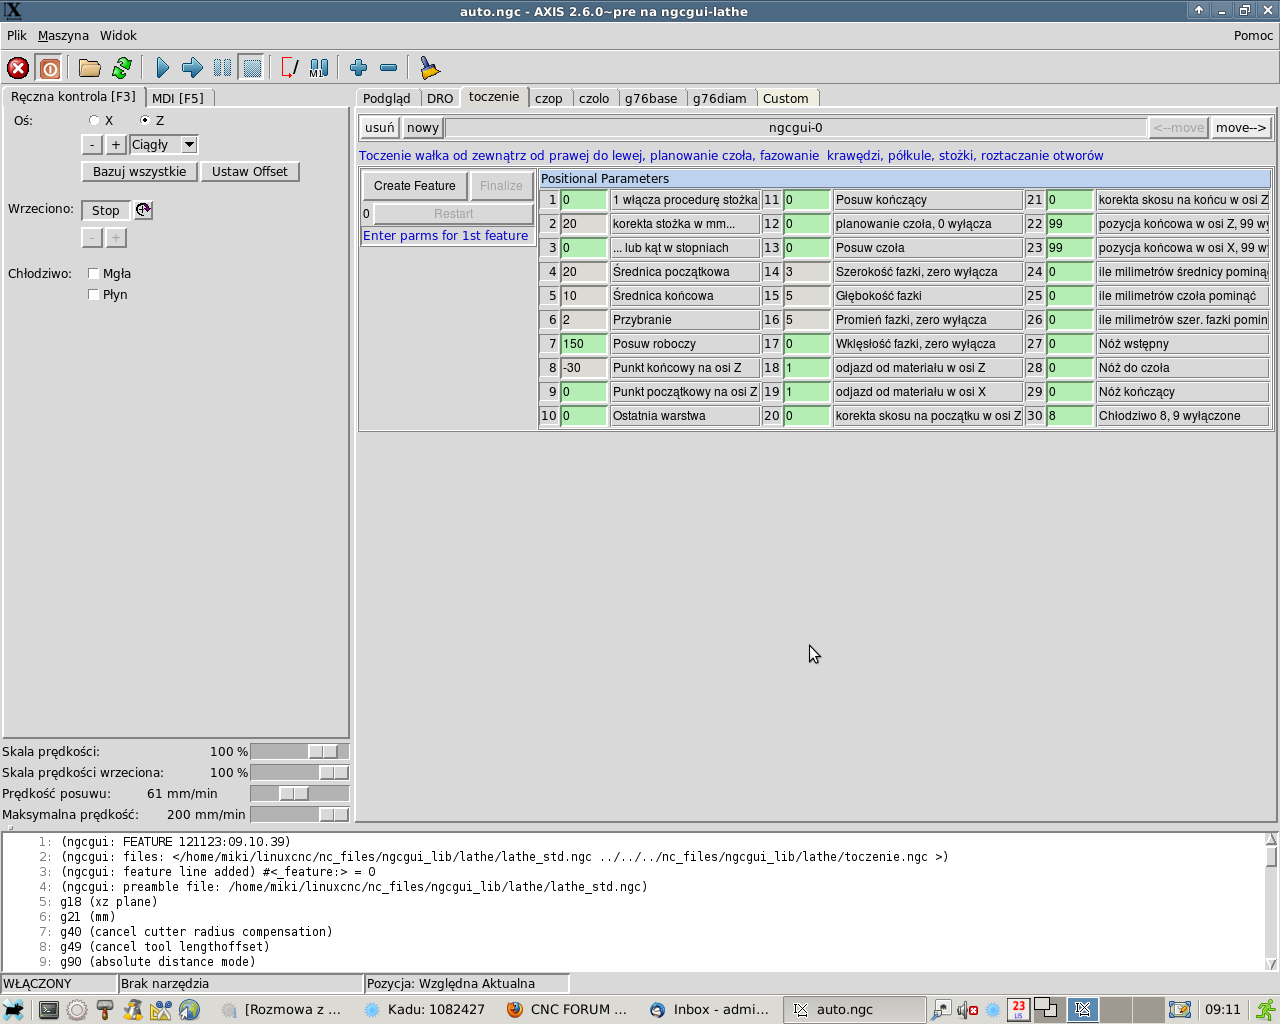Run the program with play icon

pyautogui.click(x=163, y=68)
